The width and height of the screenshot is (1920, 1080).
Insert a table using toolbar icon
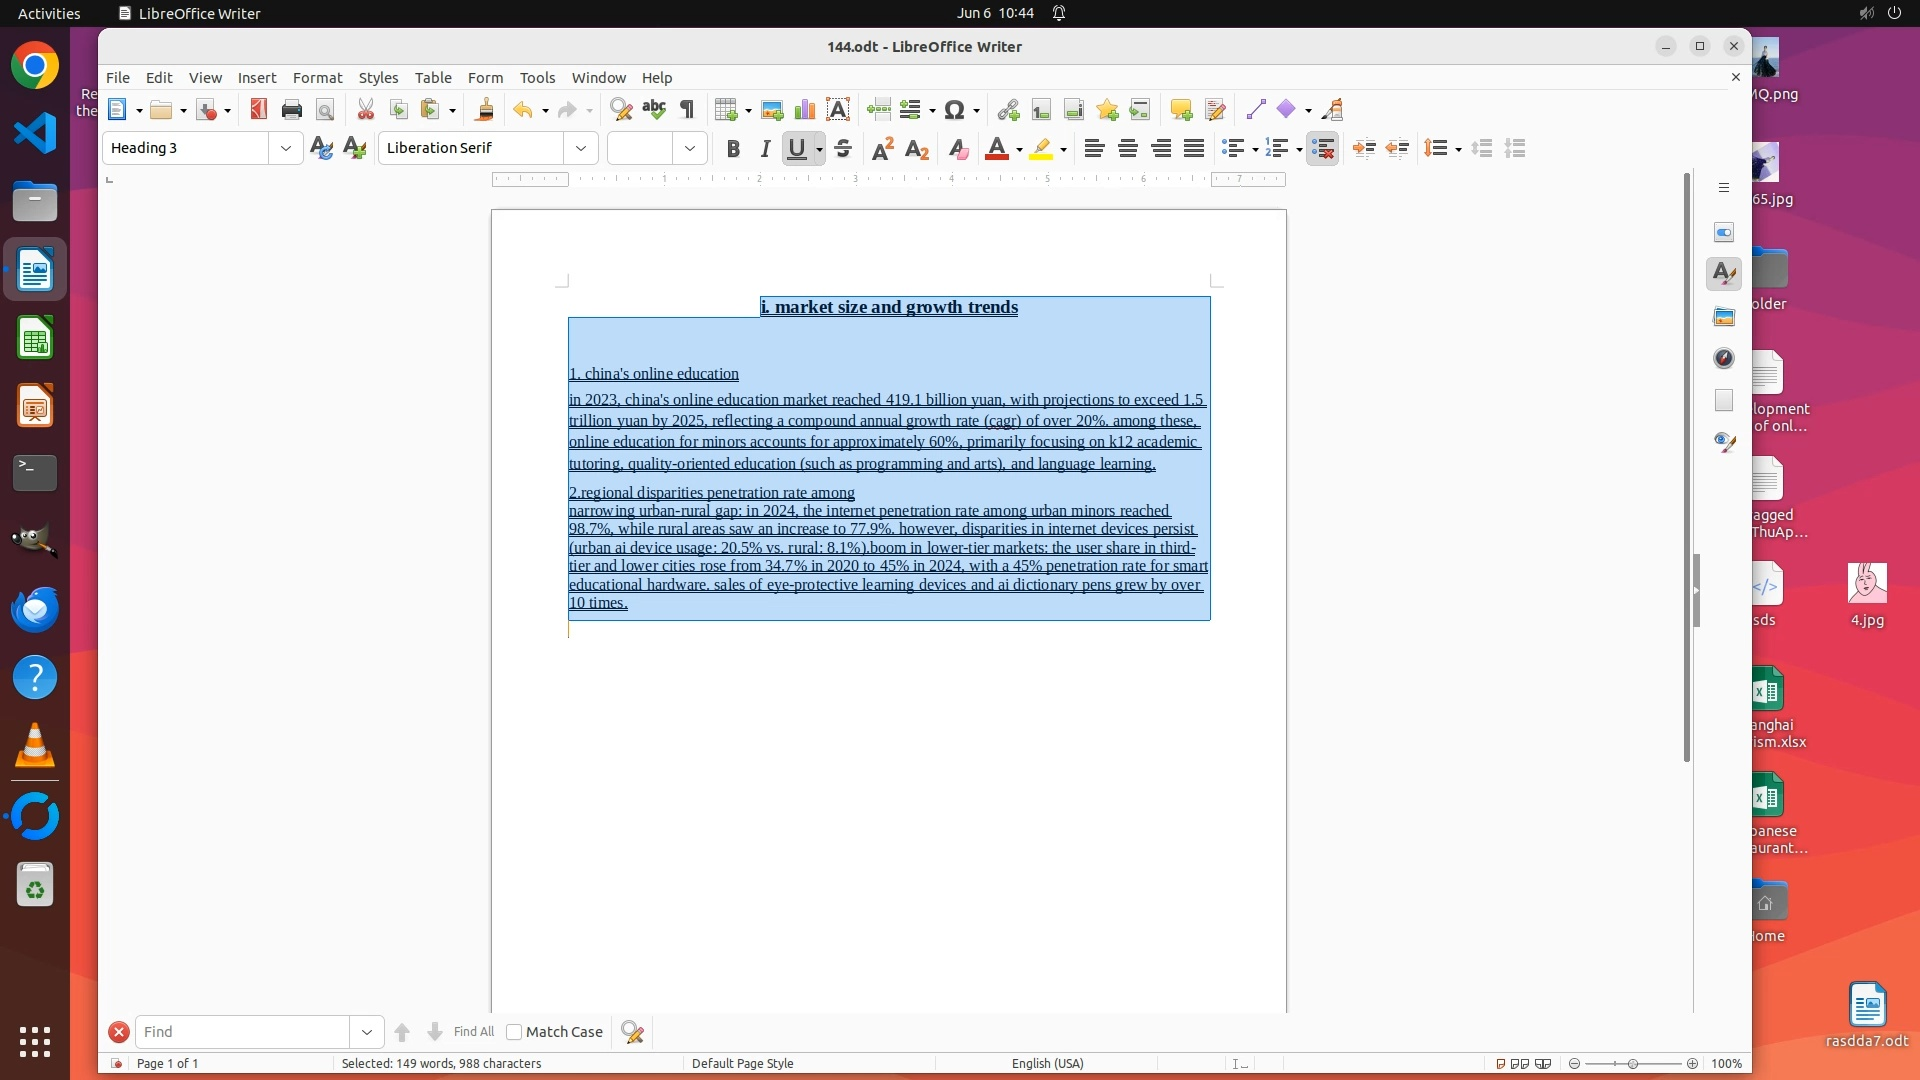(729, 110)
